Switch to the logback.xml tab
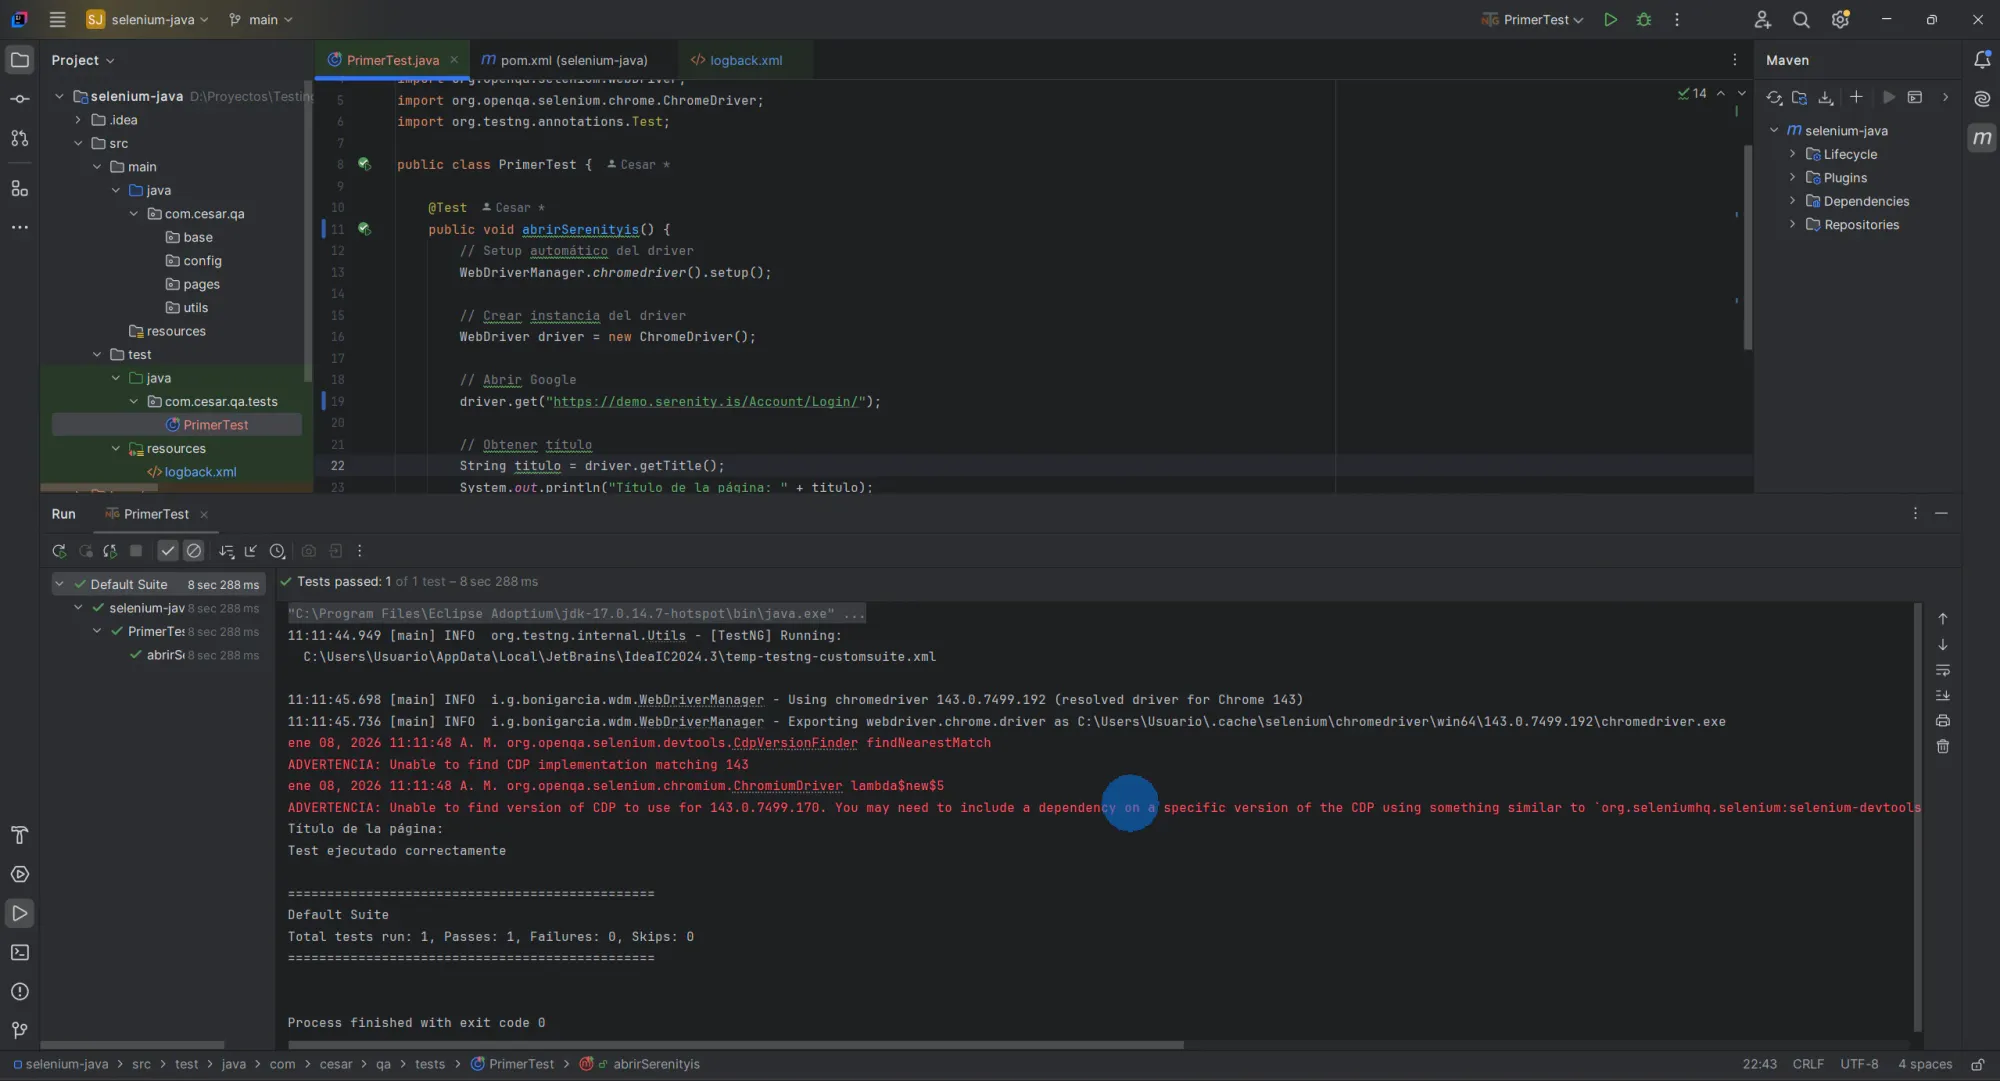 [x=745, y=60]
